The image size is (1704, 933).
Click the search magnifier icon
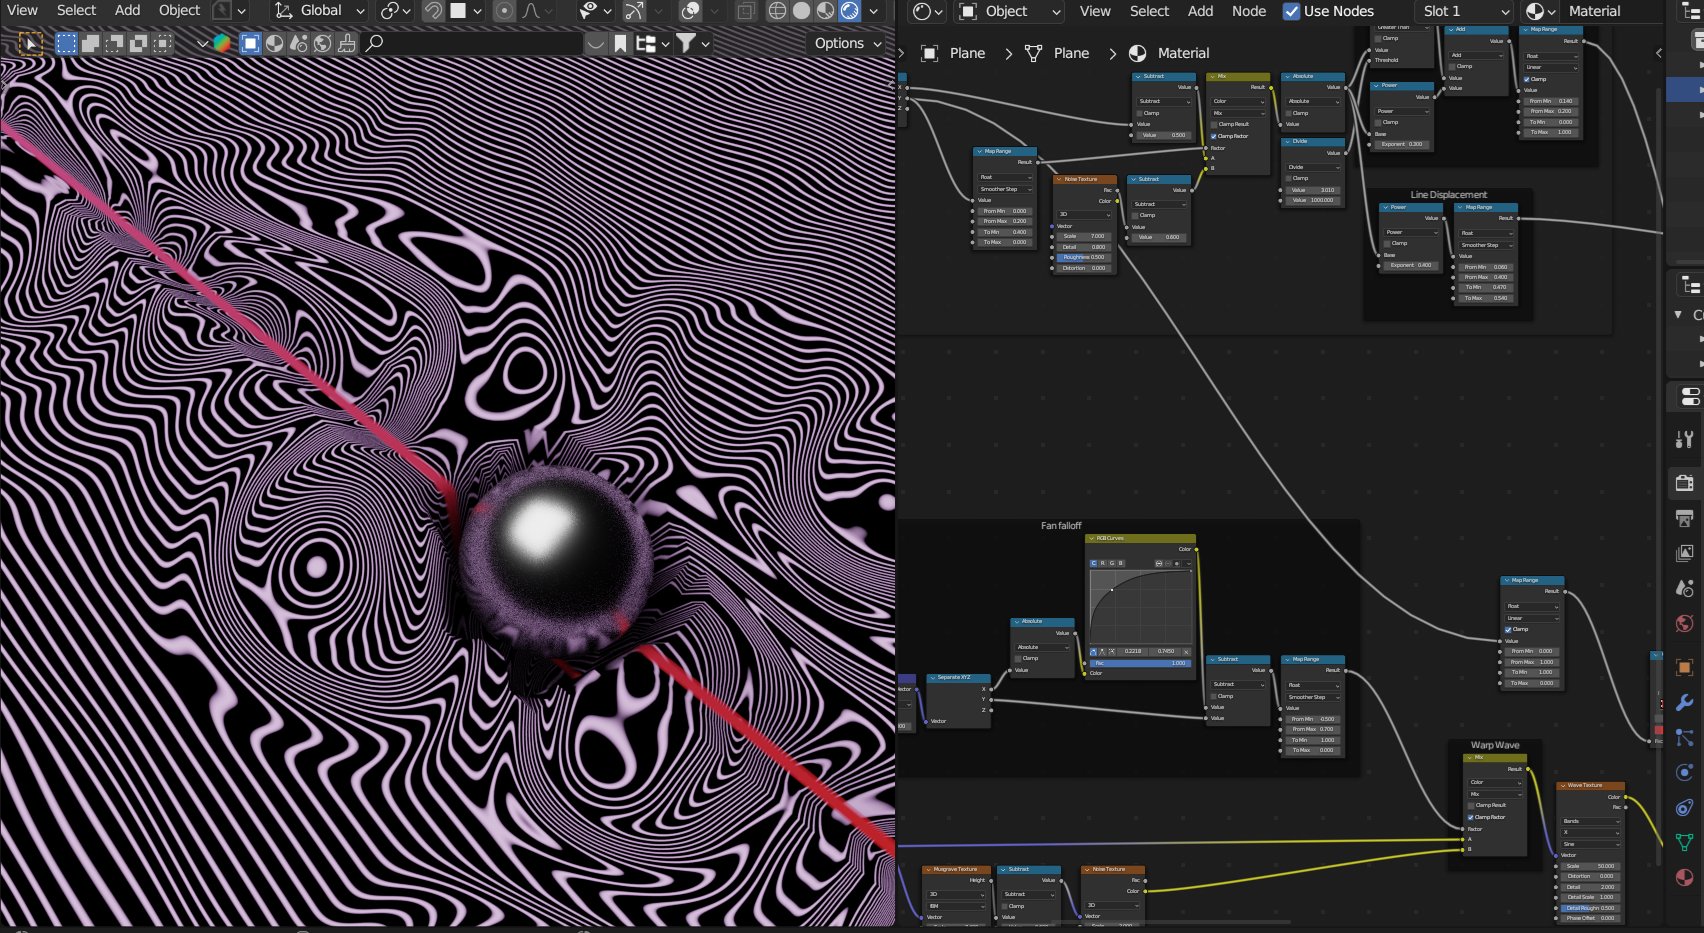coord(374,43)
